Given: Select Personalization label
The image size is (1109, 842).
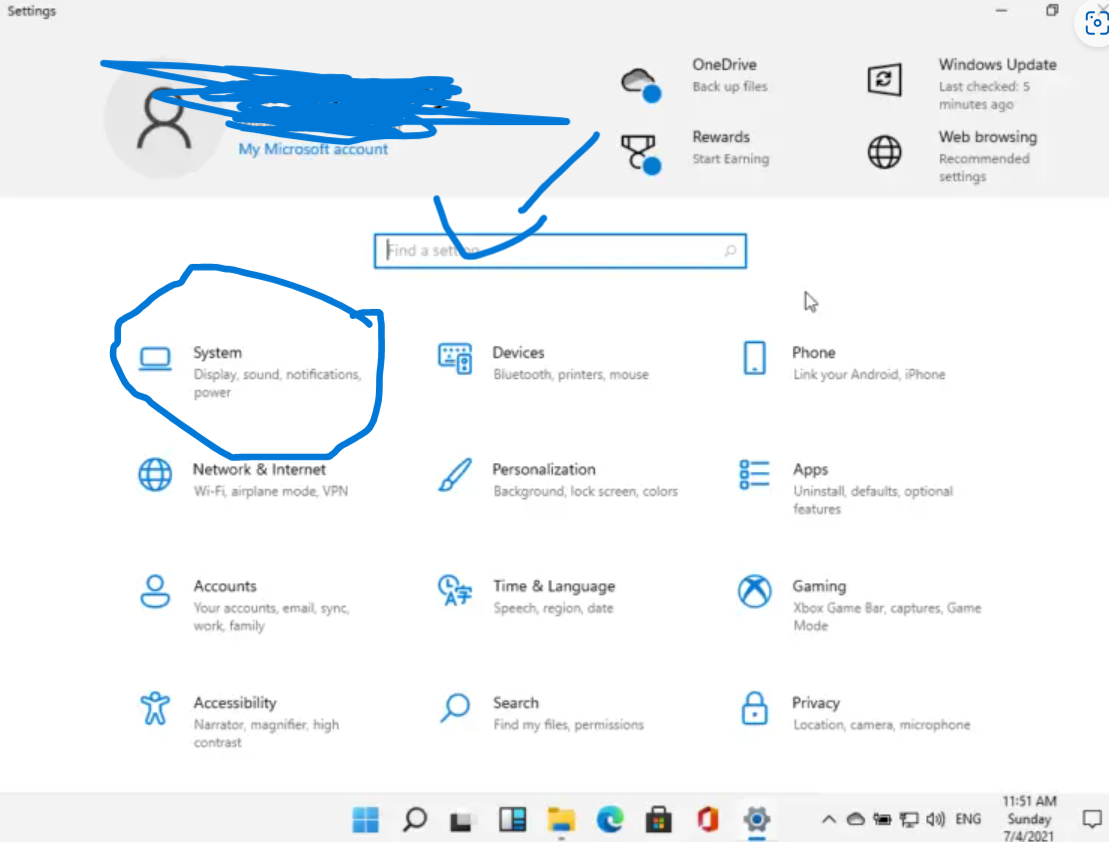Looking at the screenshot, I should pyautogui.click(x=544, y=469).
